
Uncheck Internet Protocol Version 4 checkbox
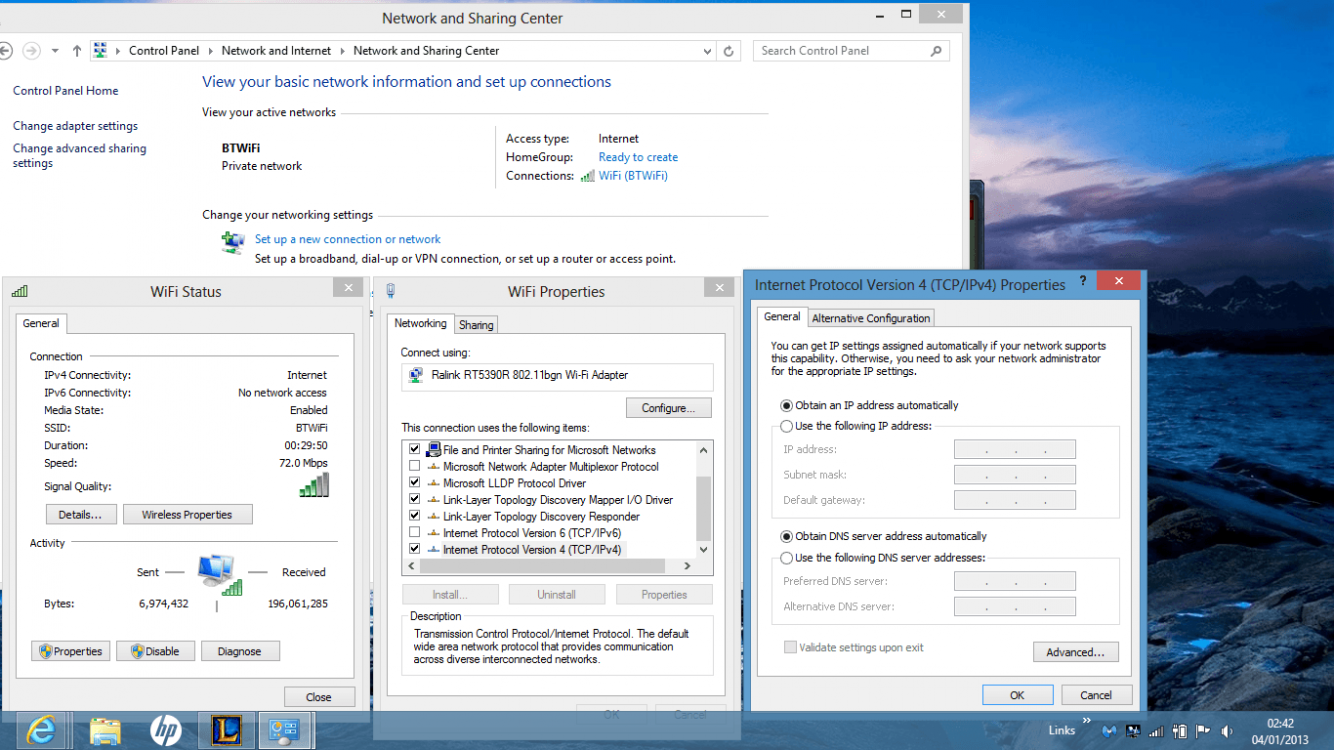point(414,550)
